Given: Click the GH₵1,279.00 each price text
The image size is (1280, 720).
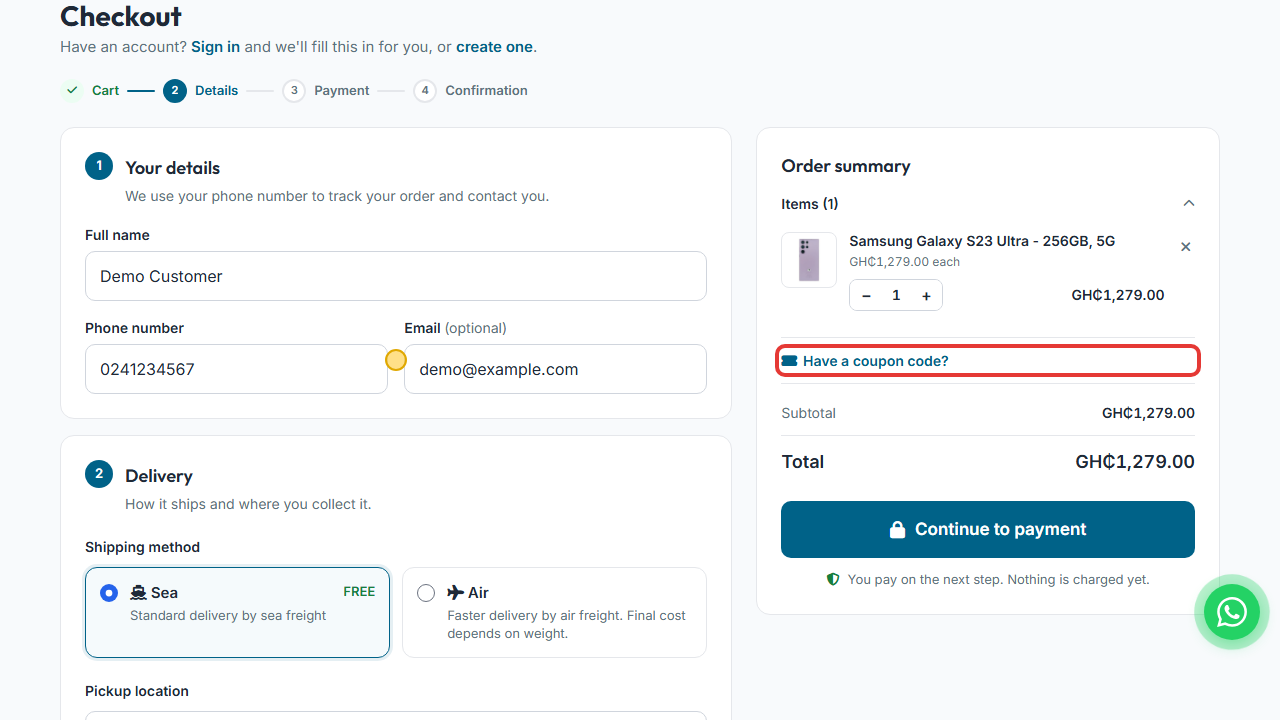Looking at the screenshot, I should point(904,262).
